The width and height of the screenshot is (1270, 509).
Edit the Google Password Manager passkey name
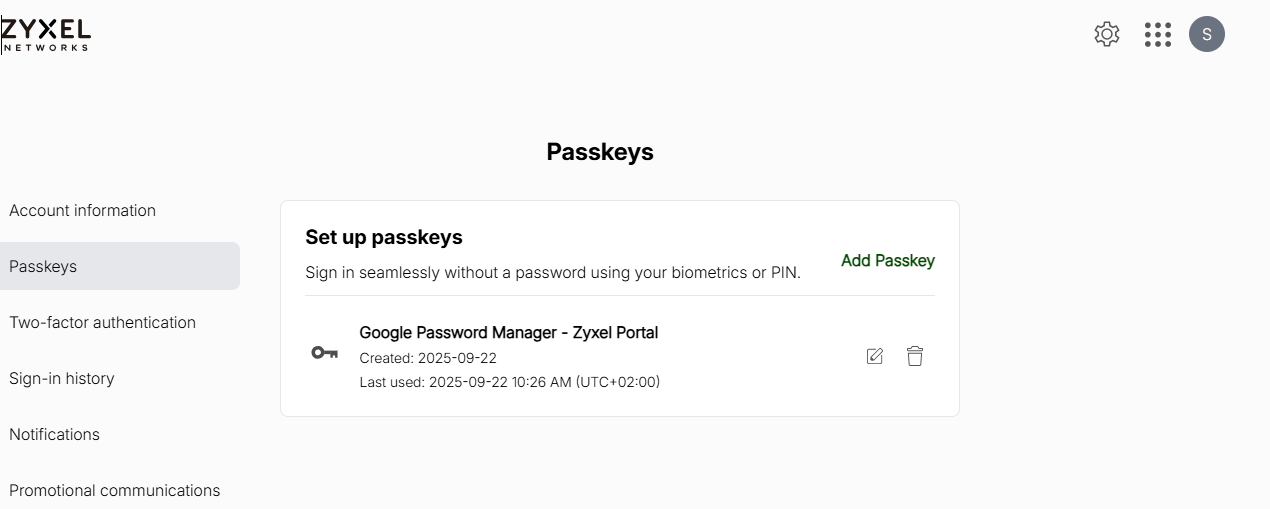[875, 356]
